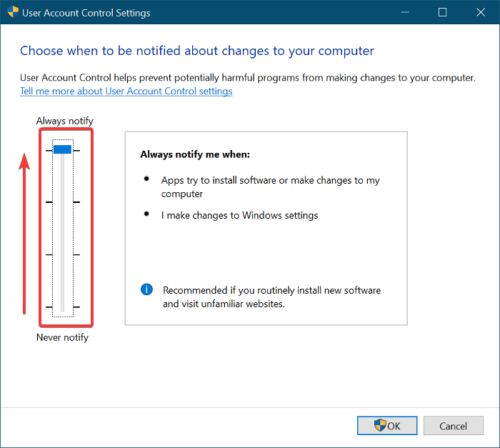Click the "Choose when to be notified" heading
This screenshot has height=448, width=500.
(x=197, y=51)
